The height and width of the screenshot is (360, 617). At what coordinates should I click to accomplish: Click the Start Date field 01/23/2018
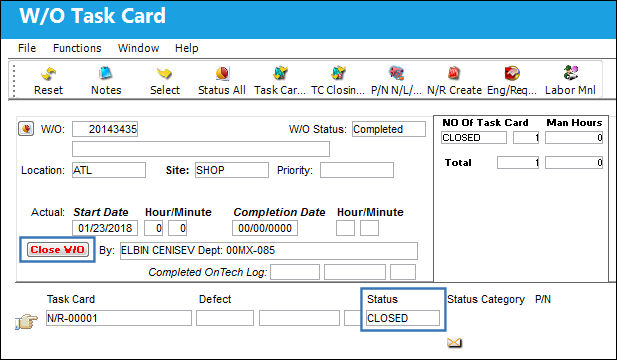[x=105, y=228]
